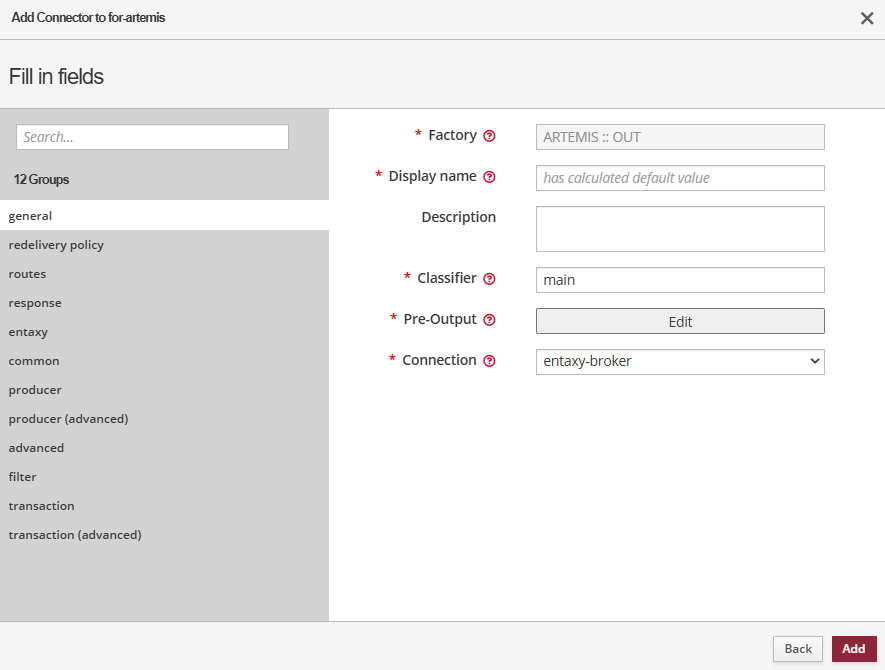Select the entaxy group
The width and height of the screenshot is (885, 670).
(x=28, y=332)
